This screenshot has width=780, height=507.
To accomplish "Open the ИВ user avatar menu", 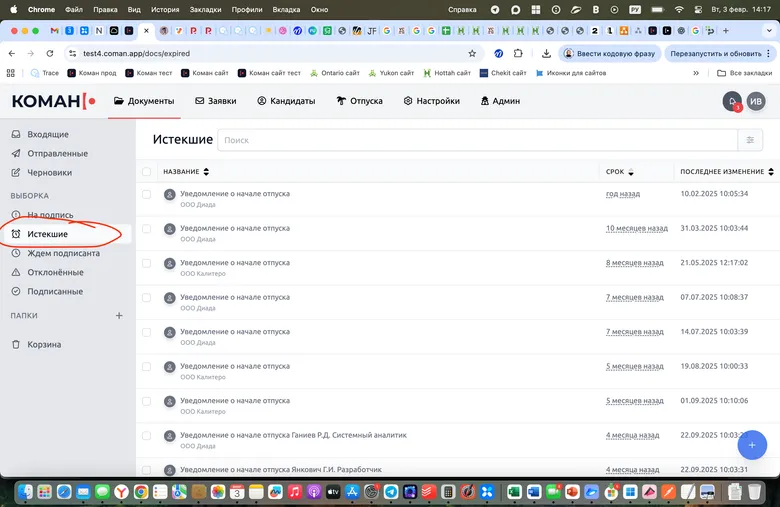I will coord(757,101).
